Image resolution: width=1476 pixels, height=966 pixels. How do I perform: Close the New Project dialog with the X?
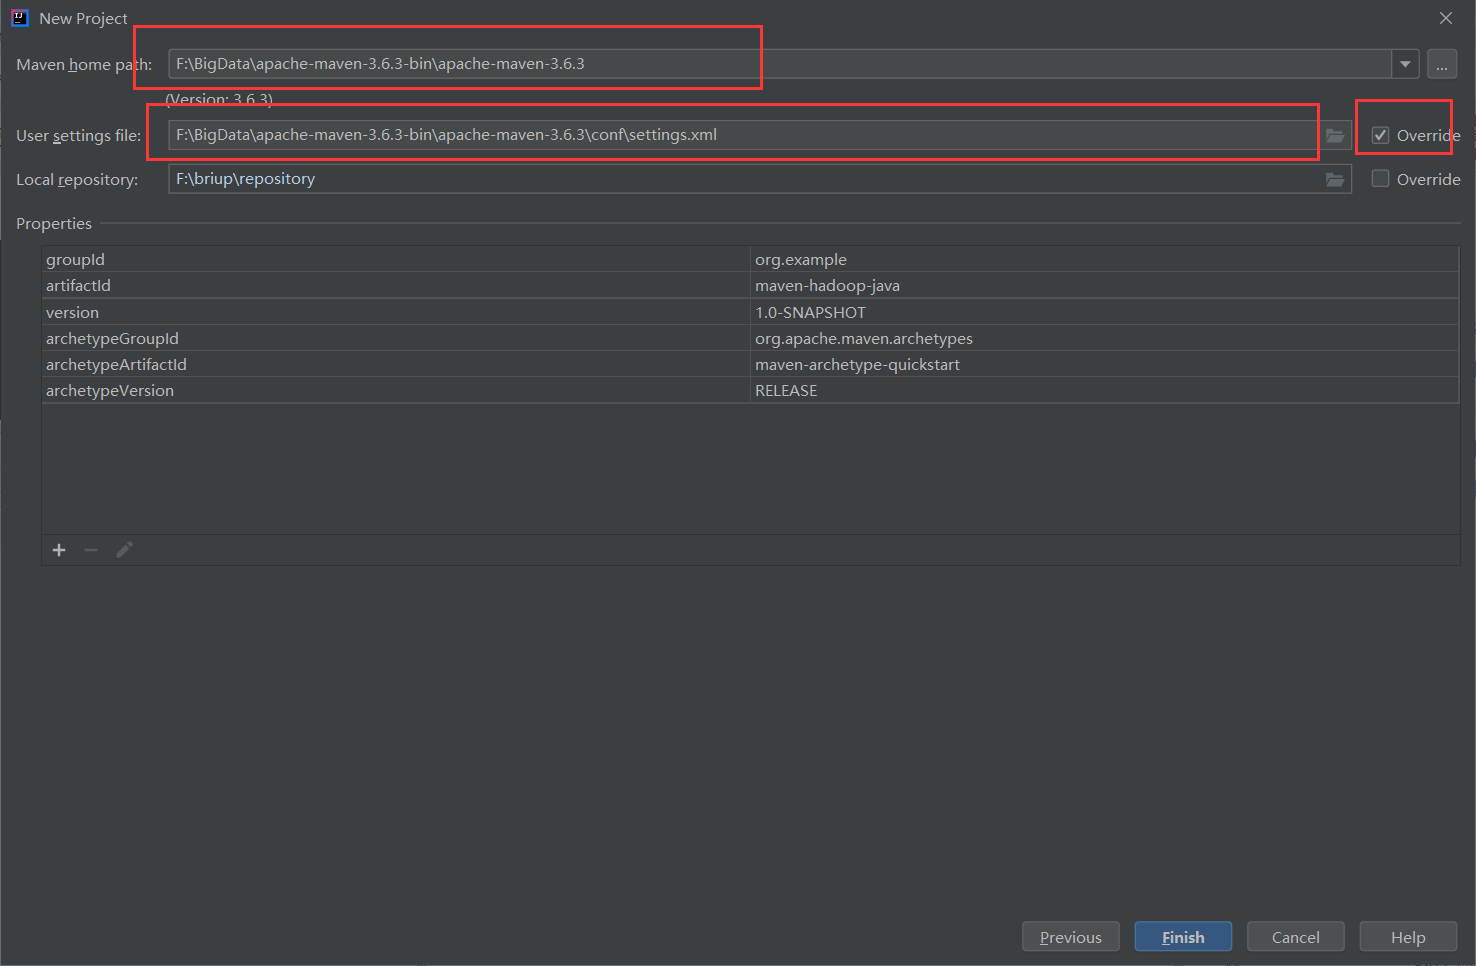pyautogui.click(x=1446, y=17)
